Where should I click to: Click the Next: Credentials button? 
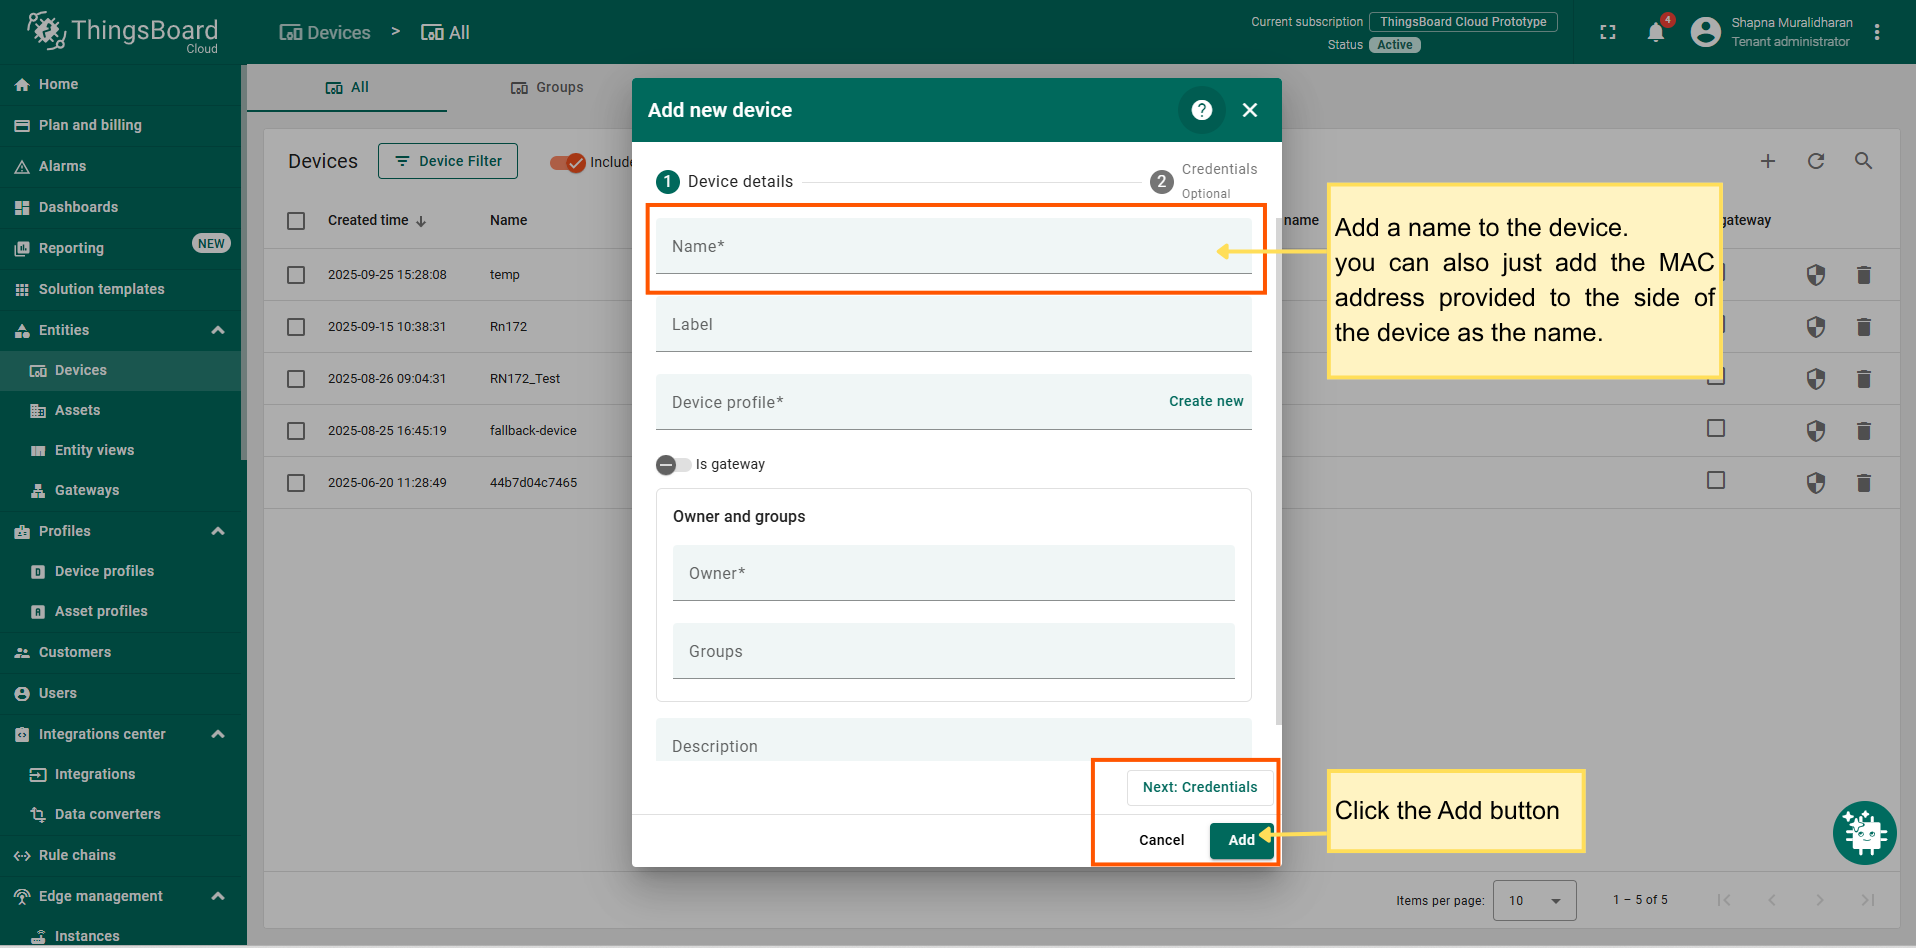(x=1199, y=787)
